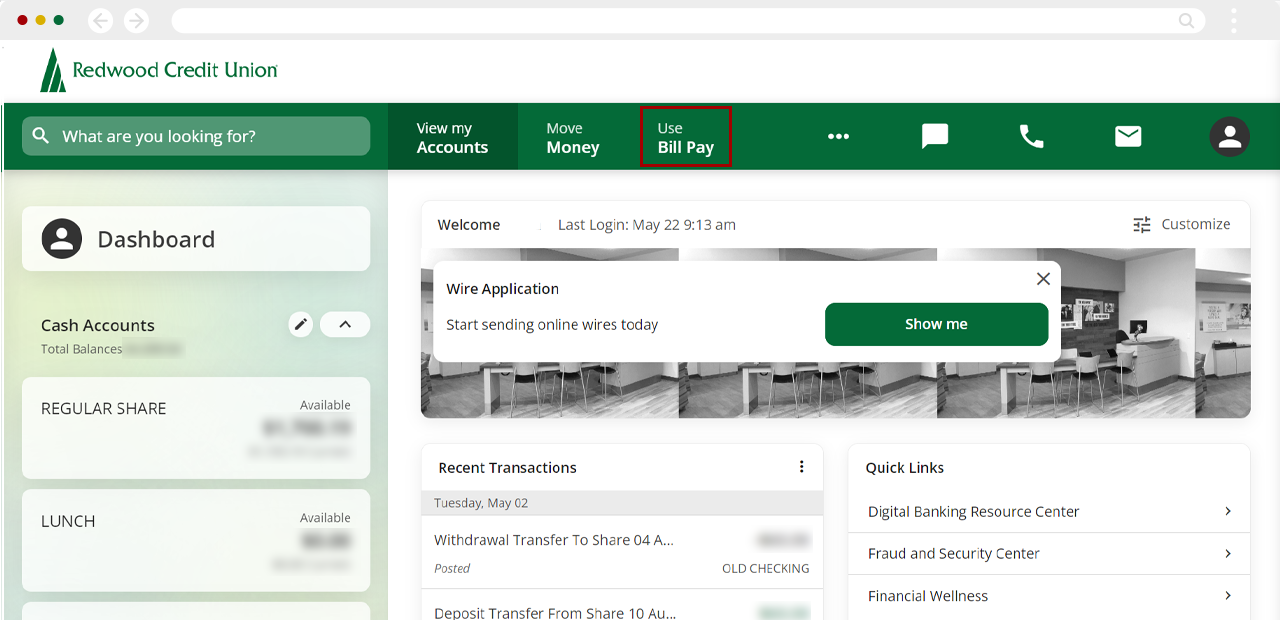Click the Dashboard button

[196, 239]
